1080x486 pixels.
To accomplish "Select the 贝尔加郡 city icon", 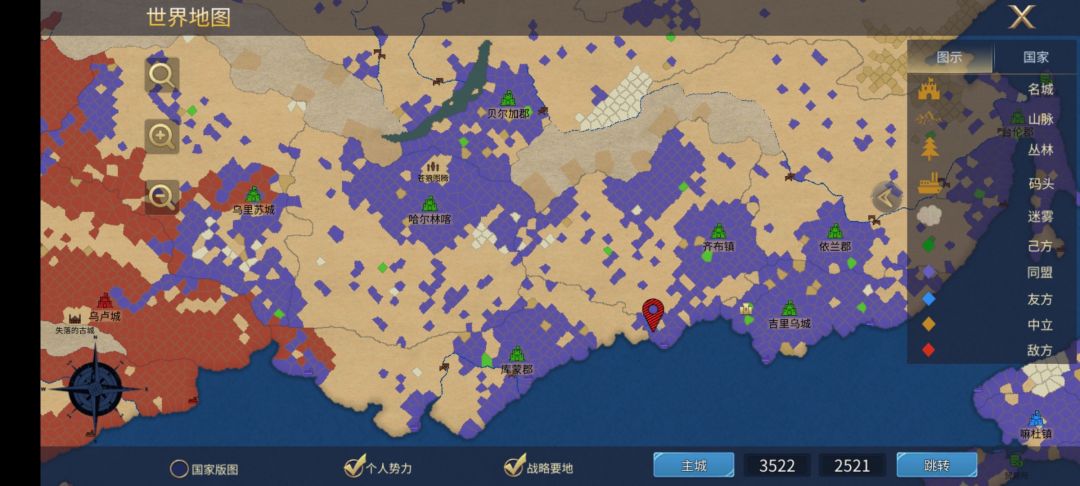I will click(508, 98).
